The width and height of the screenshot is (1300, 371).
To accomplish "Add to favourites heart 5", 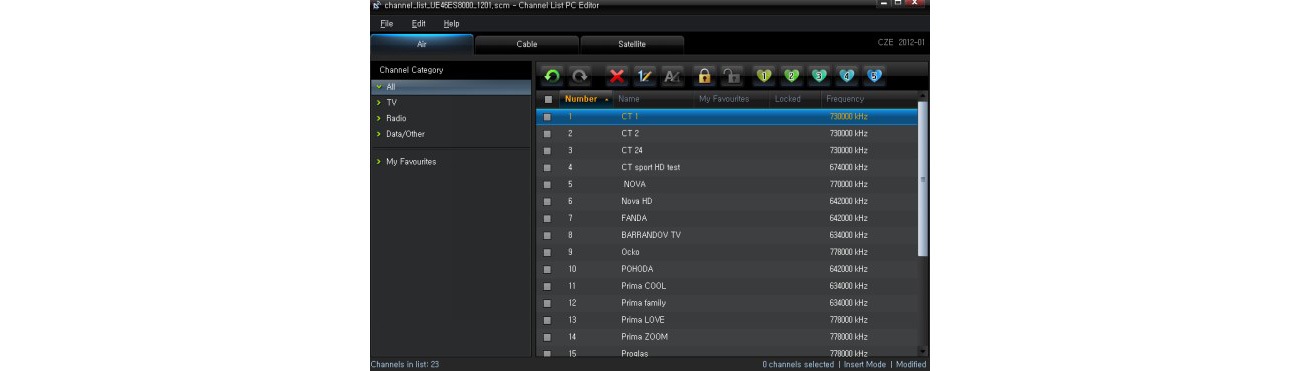I will (x=874, y=76).
